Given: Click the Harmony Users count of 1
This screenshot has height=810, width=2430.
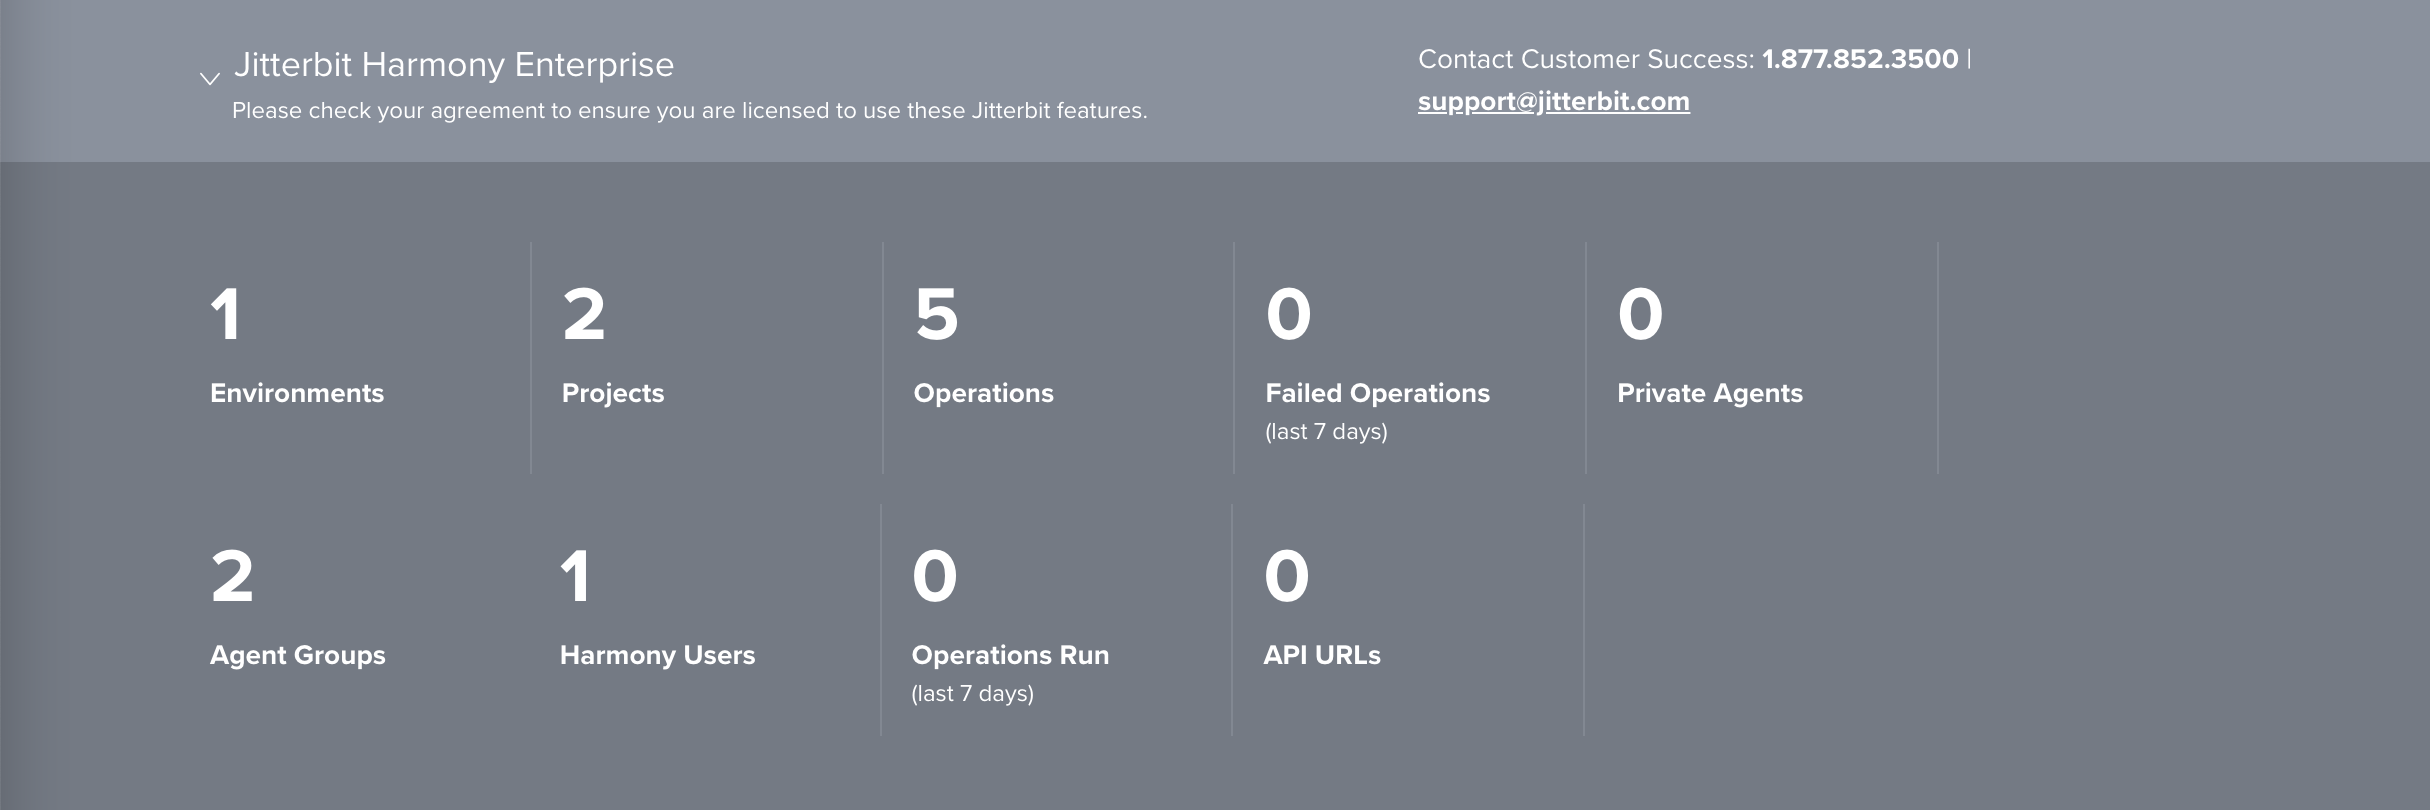Looking at the screenshot, I should coord(576,577).
